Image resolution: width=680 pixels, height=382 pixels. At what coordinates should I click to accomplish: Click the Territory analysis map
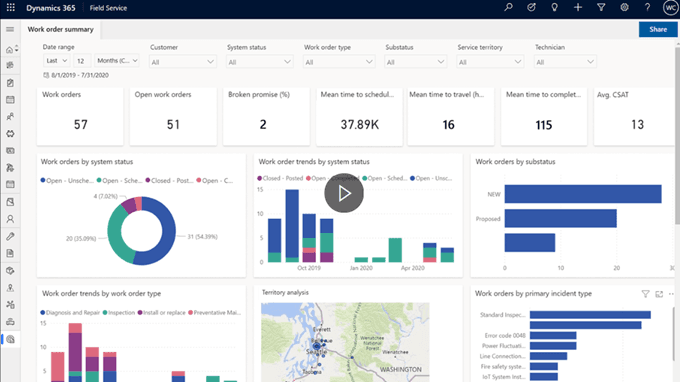tap(345, 342)
